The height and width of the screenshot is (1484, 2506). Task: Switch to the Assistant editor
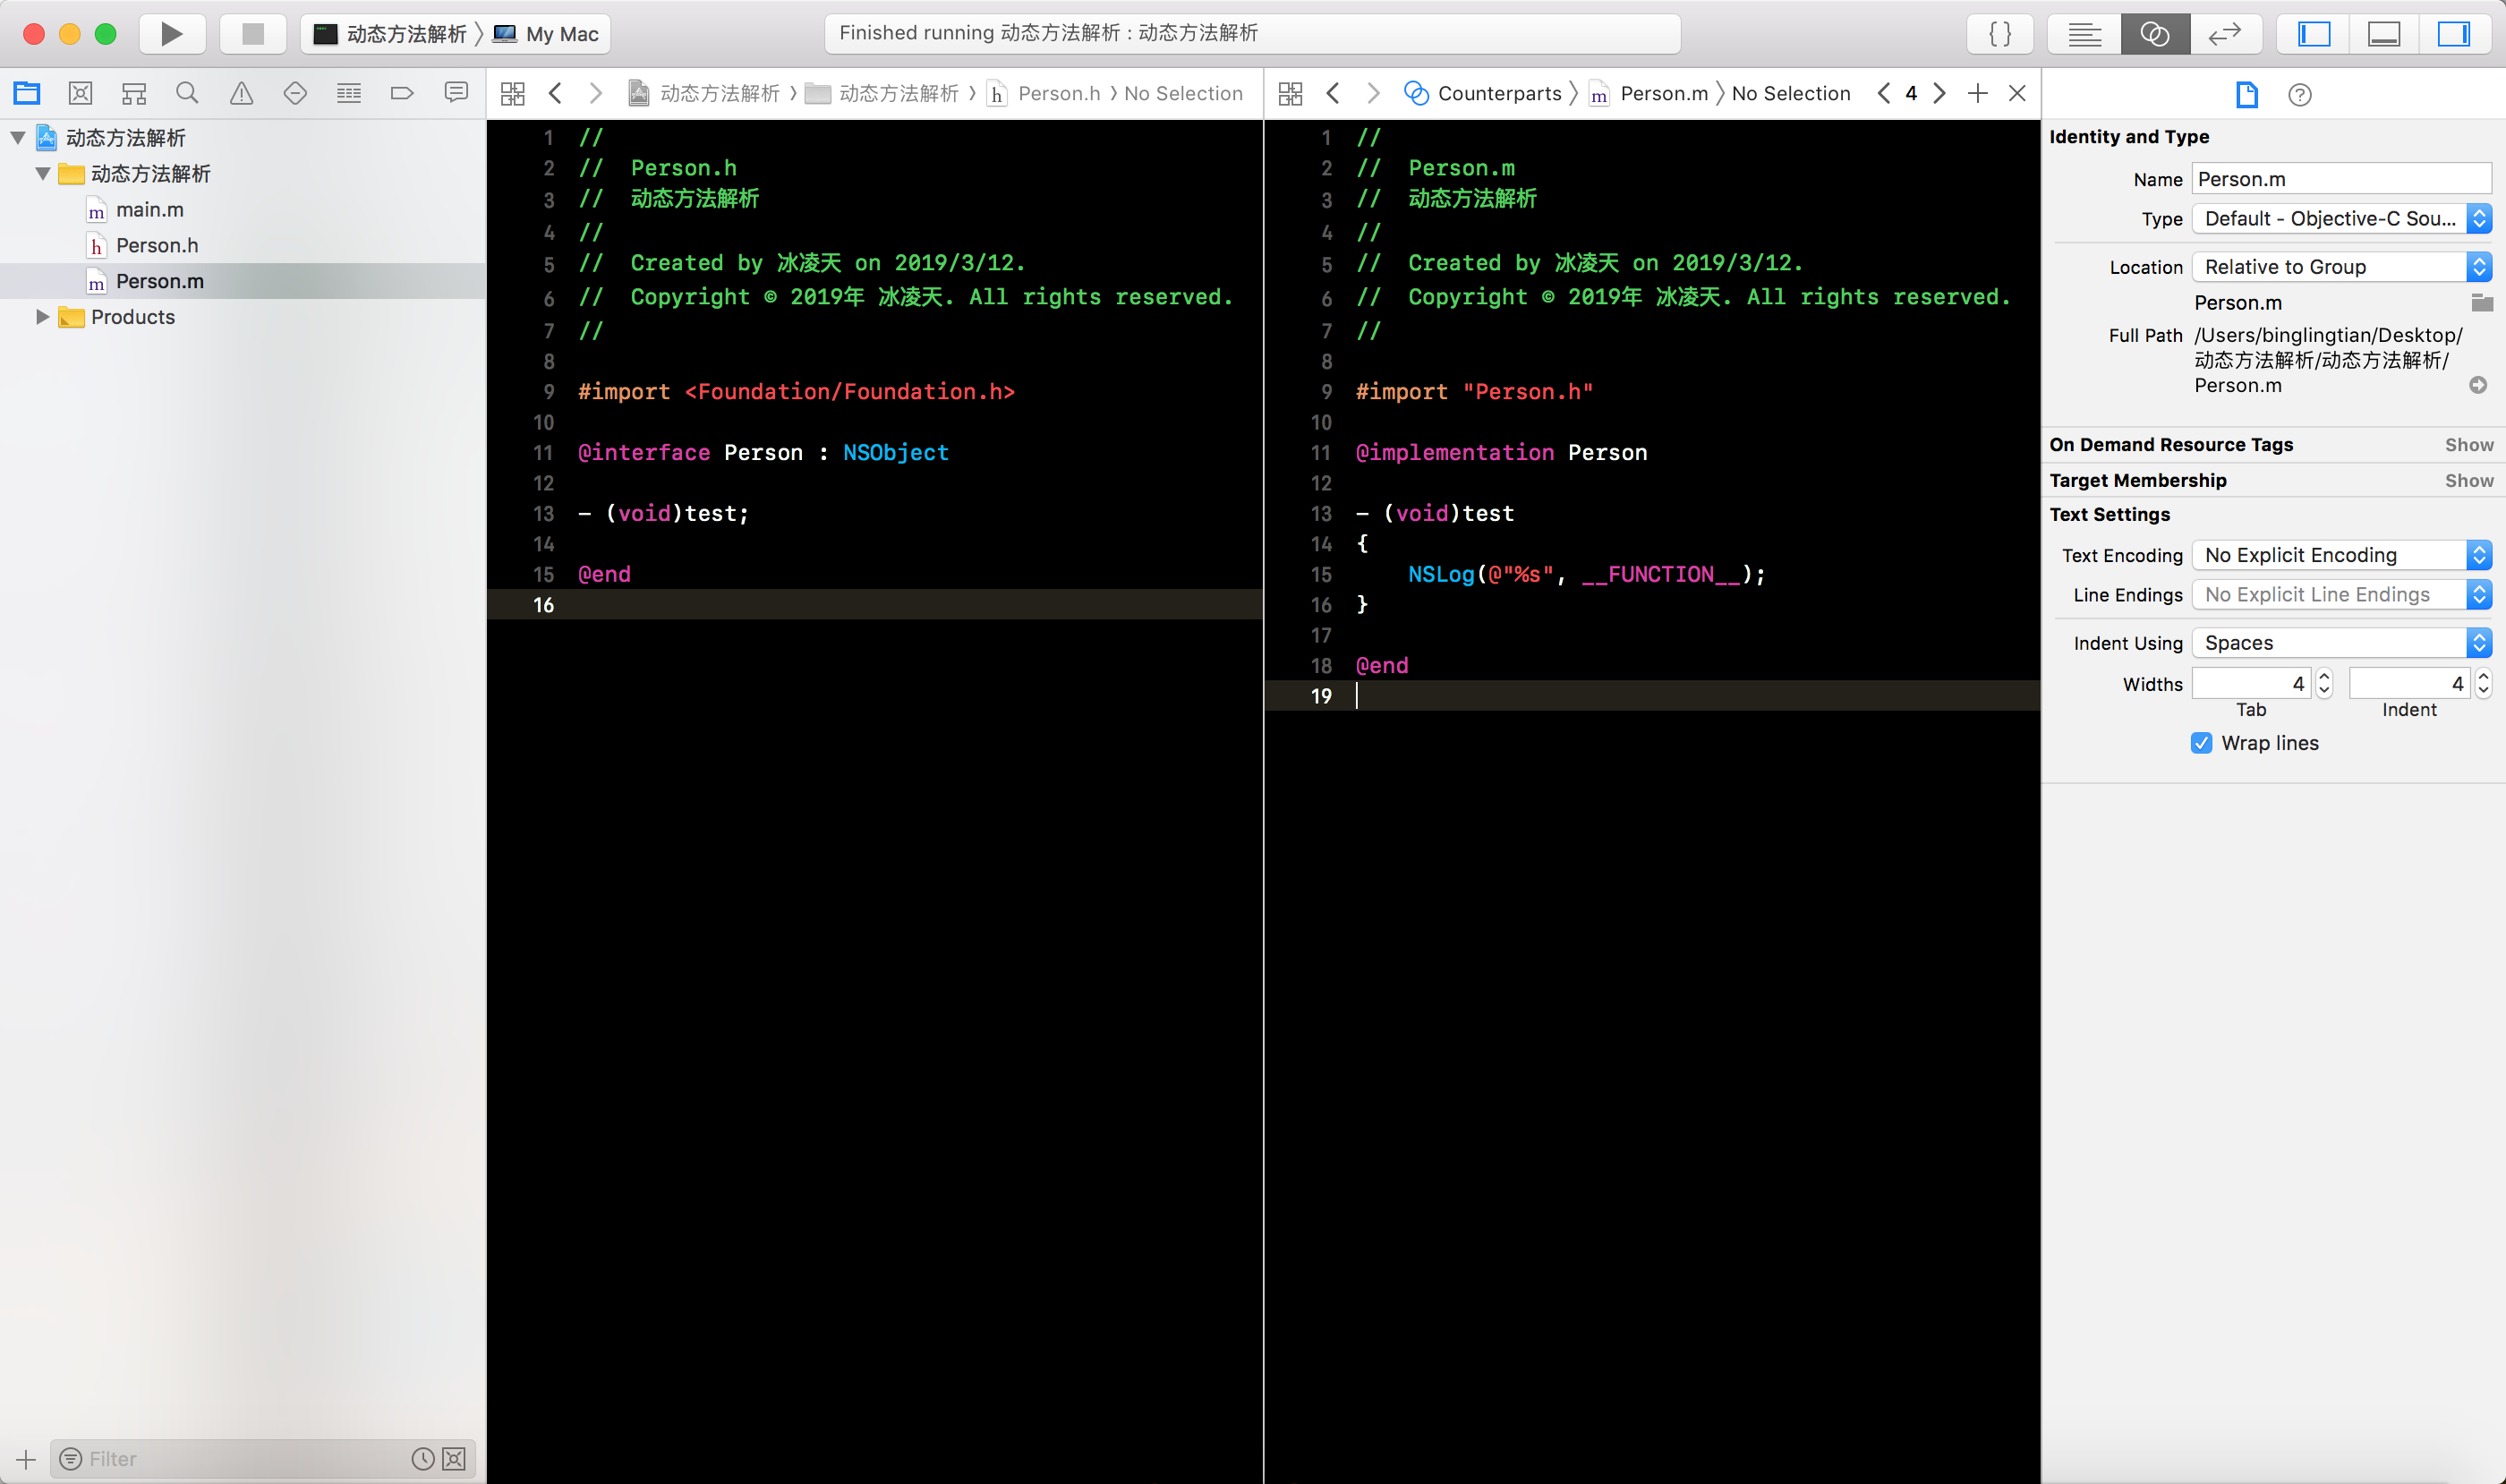tap(2154, 34)
